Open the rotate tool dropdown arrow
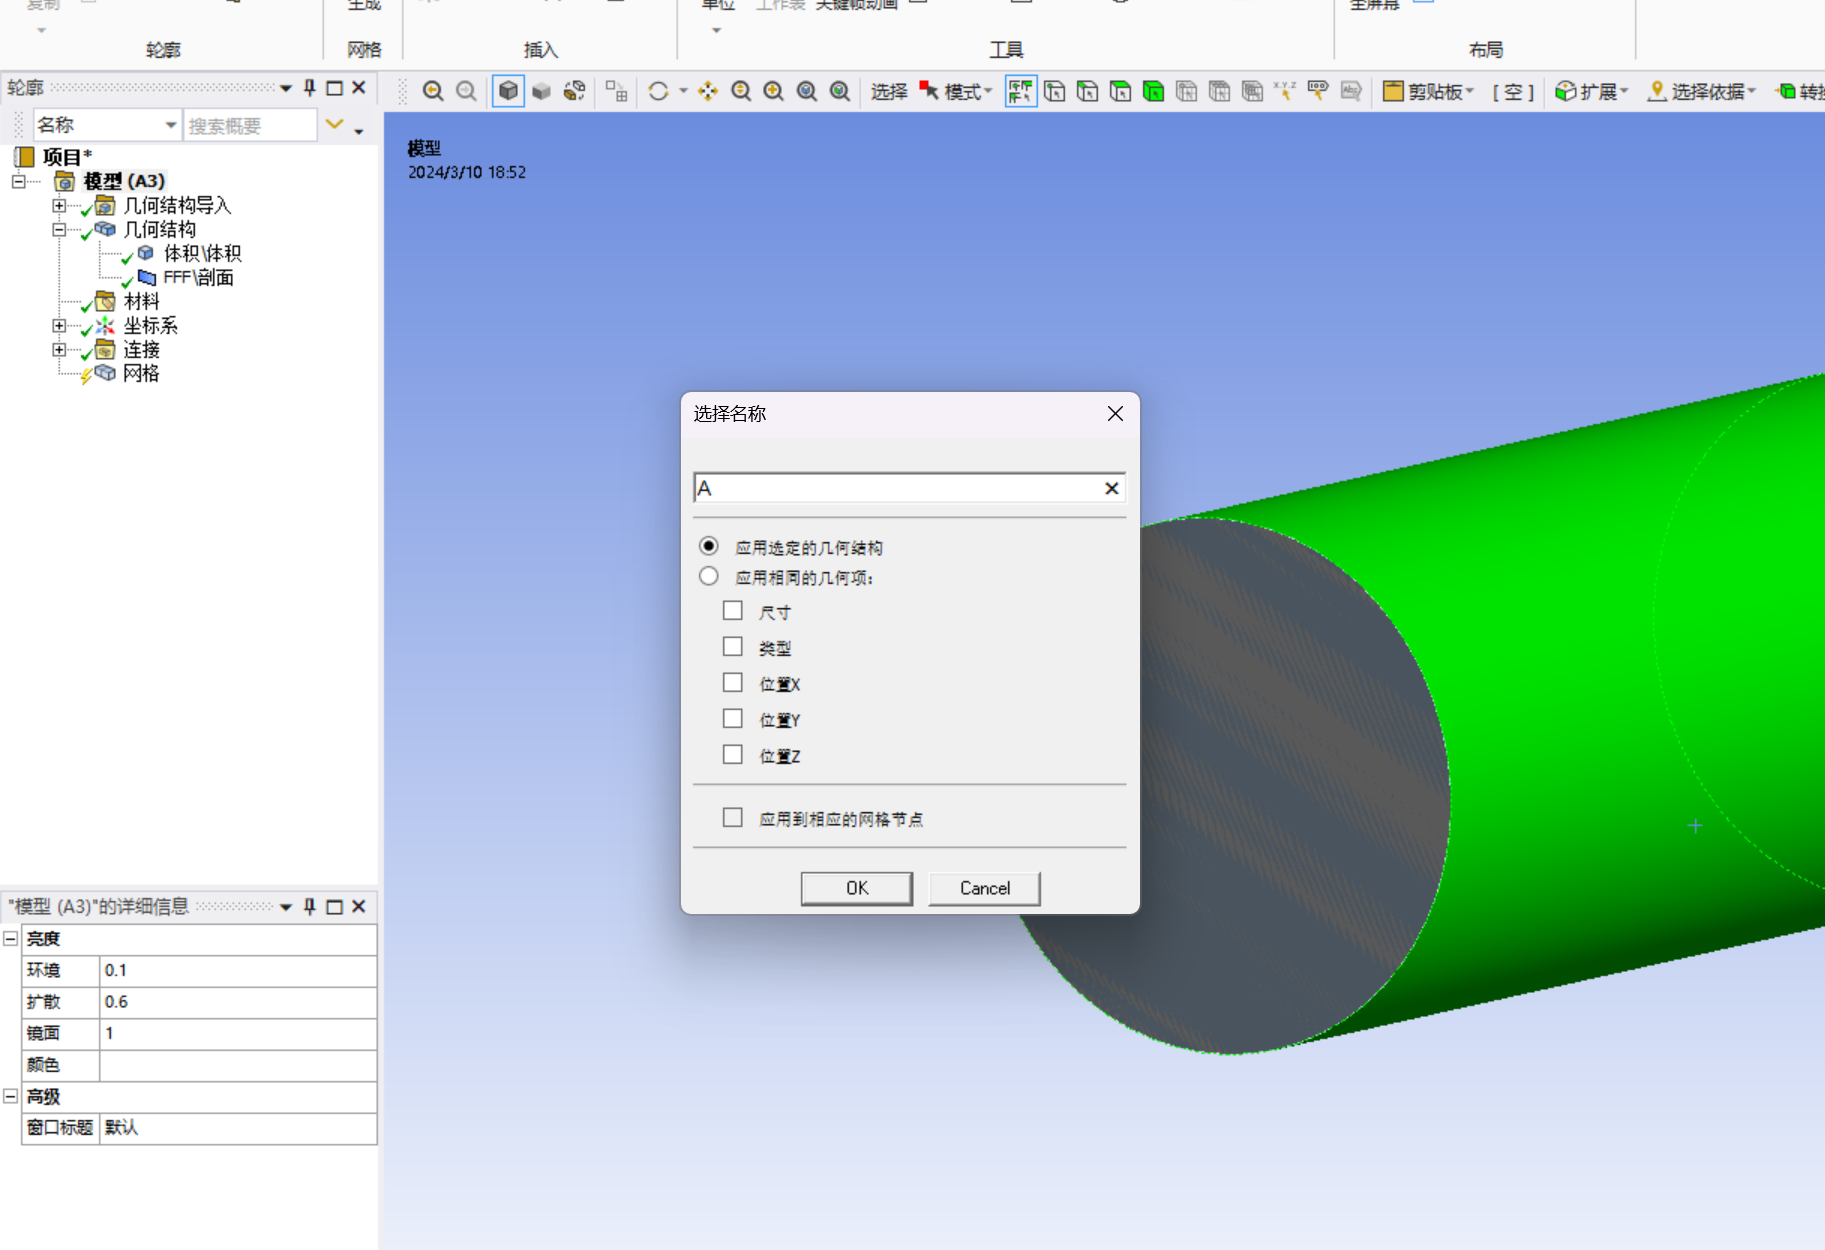Image resolution: width=1825 pixels, height=1250 pixels. 684,91
